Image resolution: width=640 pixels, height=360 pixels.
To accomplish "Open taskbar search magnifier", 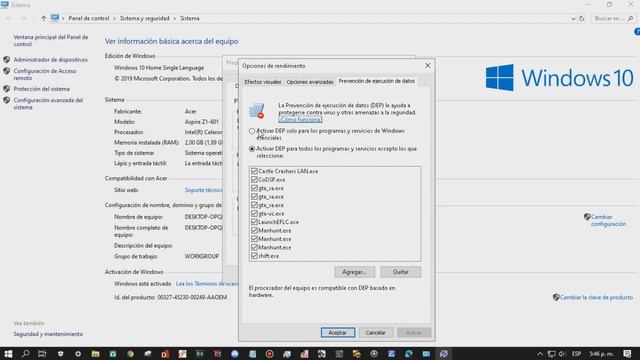I will [x=25, y=353].
